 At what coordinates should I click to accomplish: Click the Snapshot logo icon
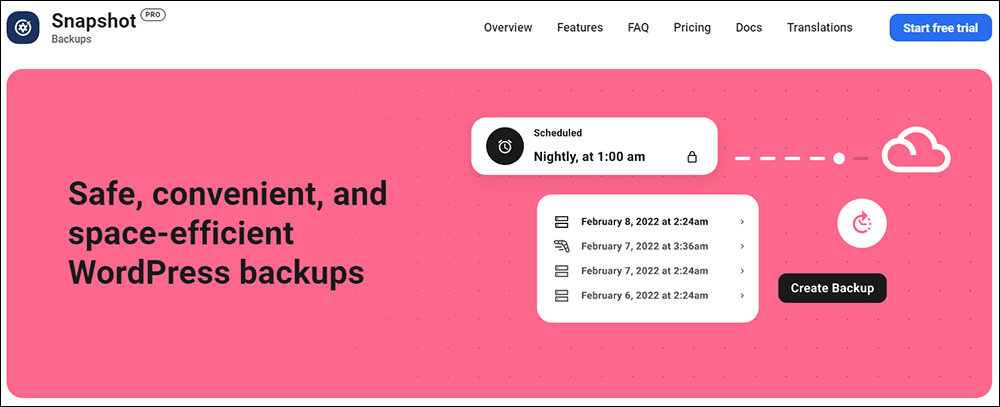coord(24,27)
